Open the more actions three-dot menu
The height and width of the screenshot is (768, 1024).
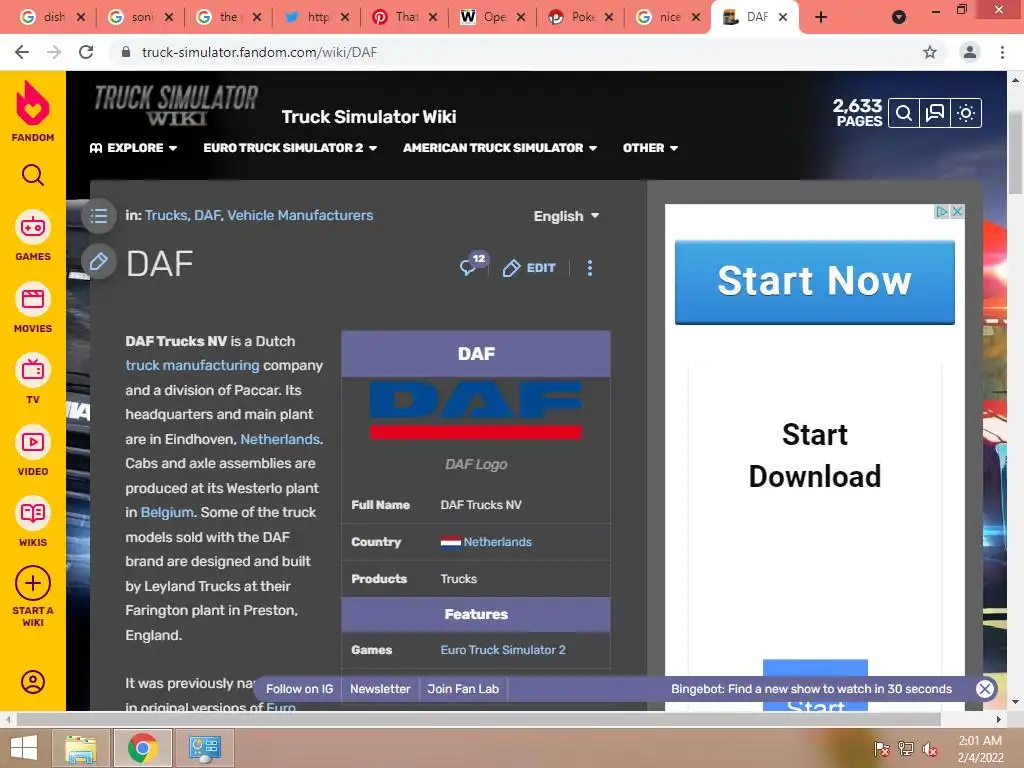coord(590,268)
